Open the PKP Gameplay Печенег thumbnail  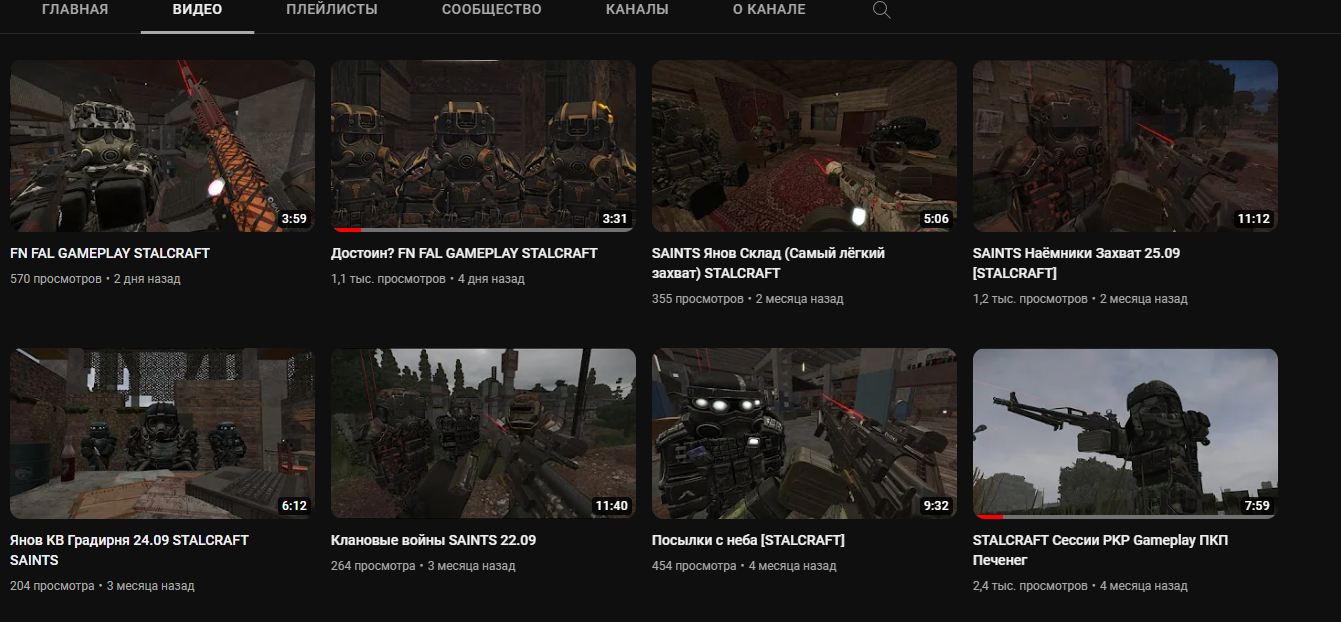1125,434
